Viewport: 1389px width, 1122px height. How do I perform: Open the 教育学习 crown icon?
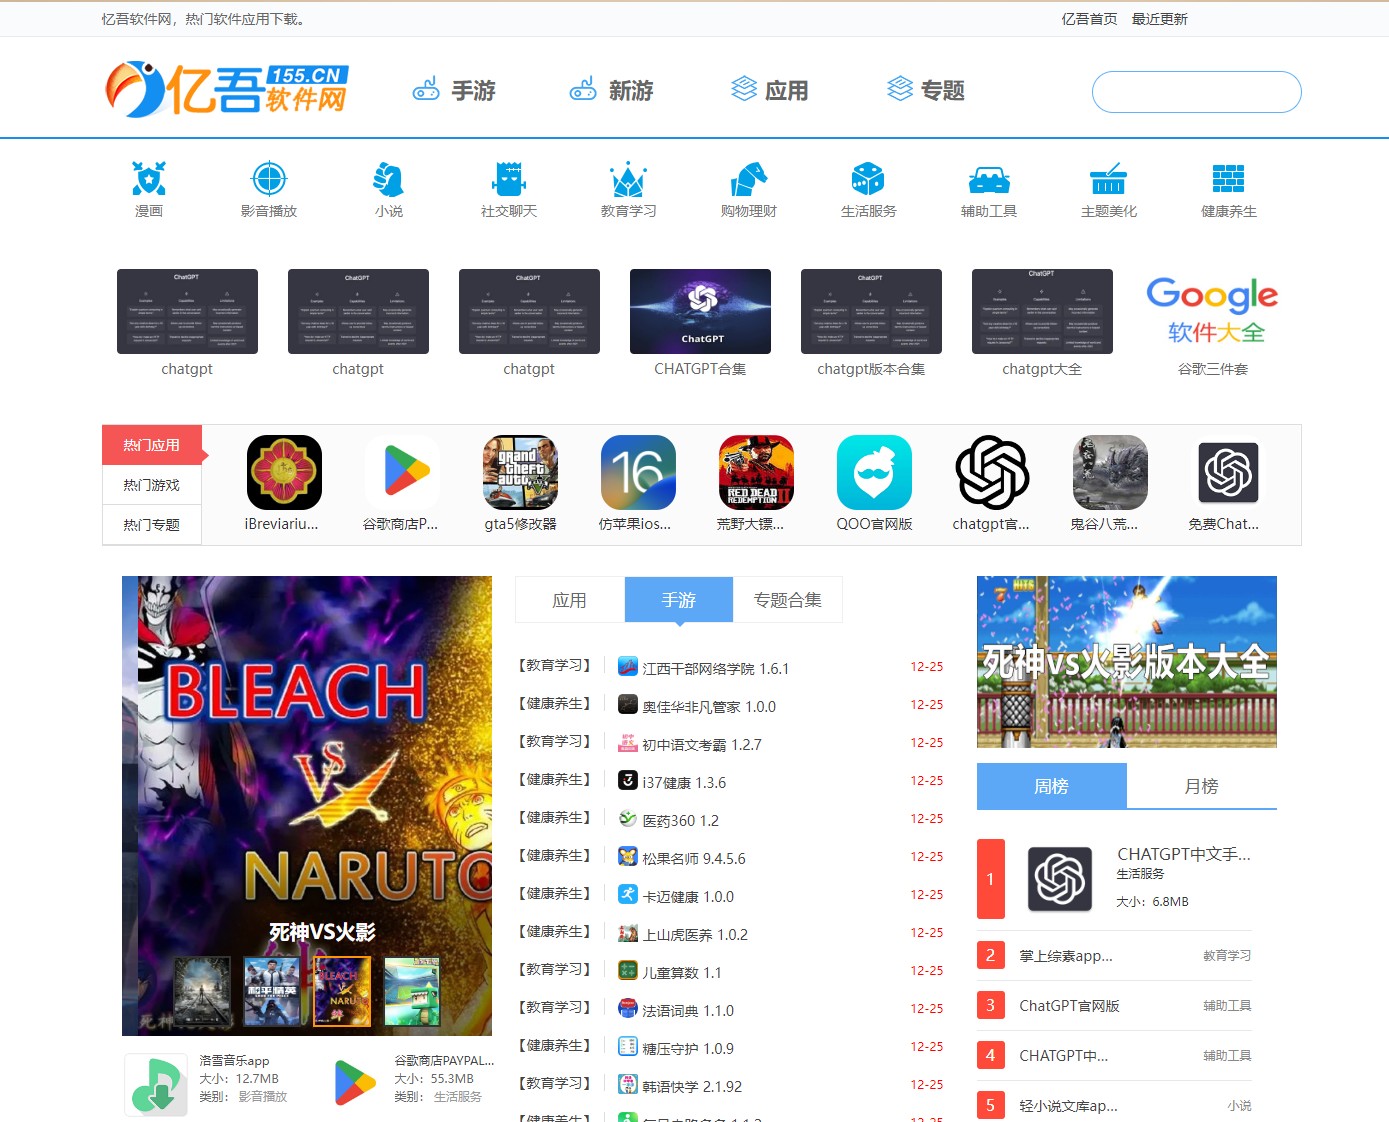click(x=628, y=182)
